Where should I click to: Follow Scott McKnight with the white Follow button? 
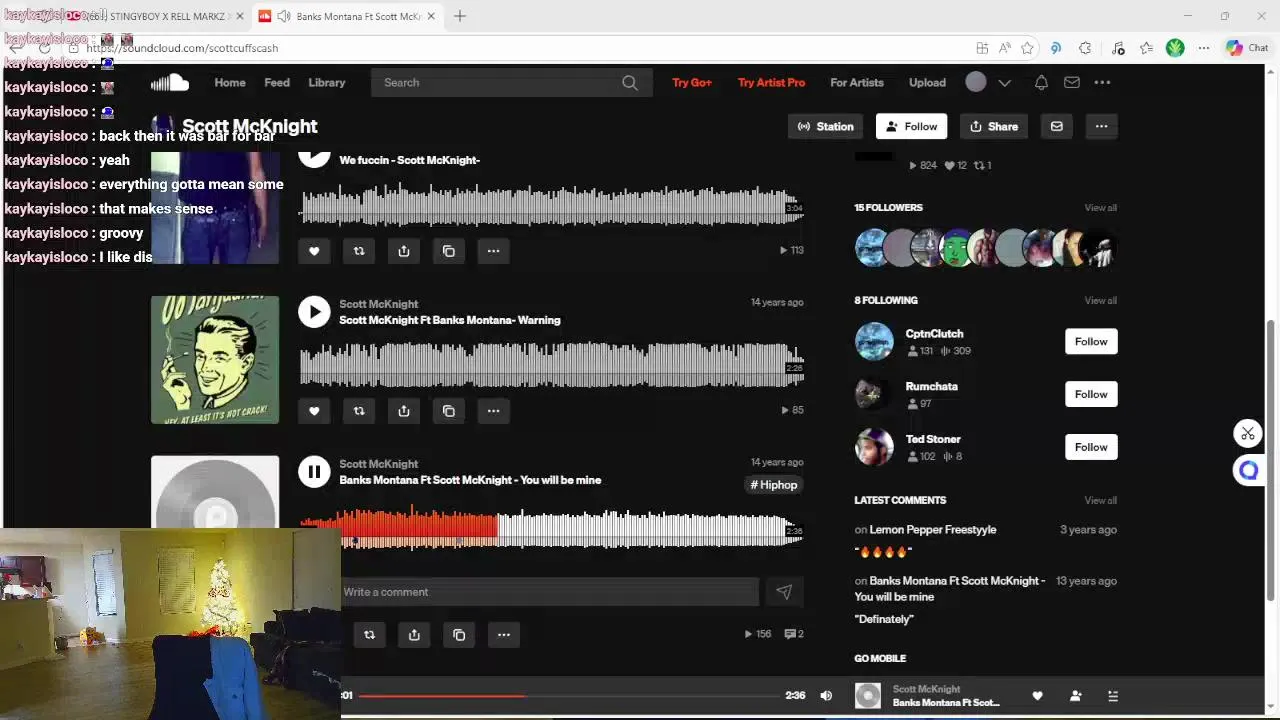tap(911, 126)
